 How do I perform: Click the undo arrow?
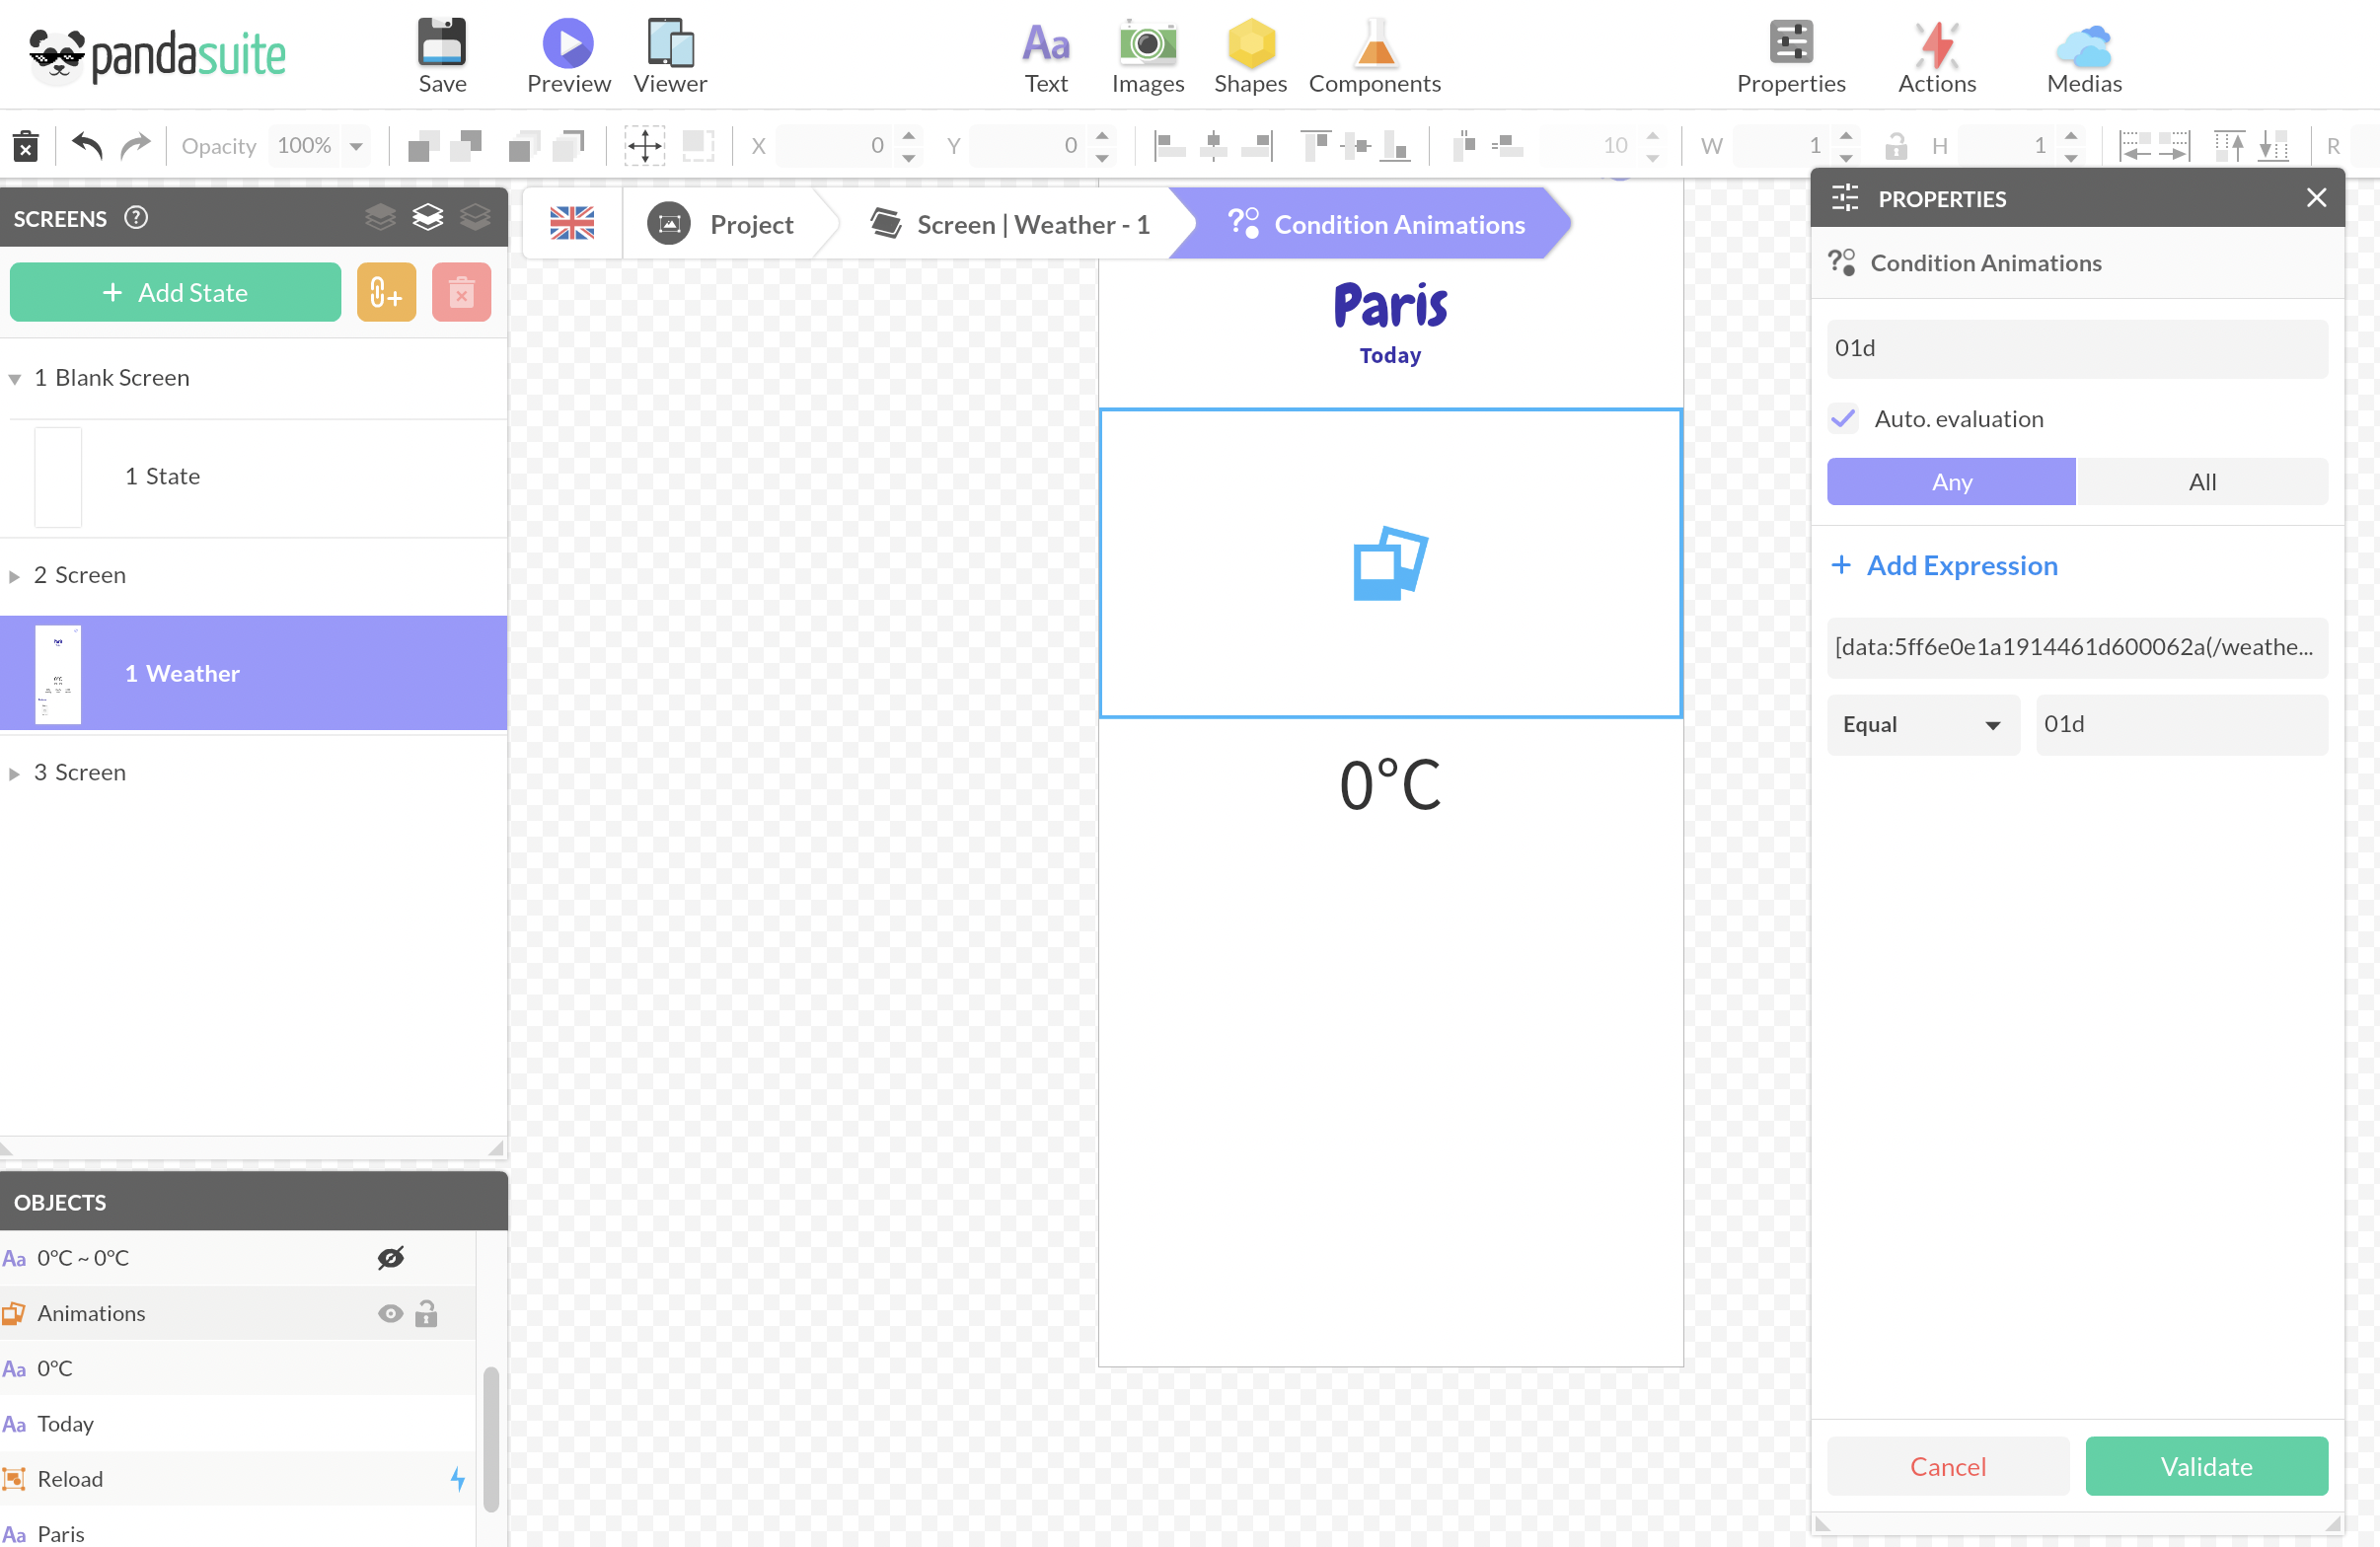coord(87,146)
